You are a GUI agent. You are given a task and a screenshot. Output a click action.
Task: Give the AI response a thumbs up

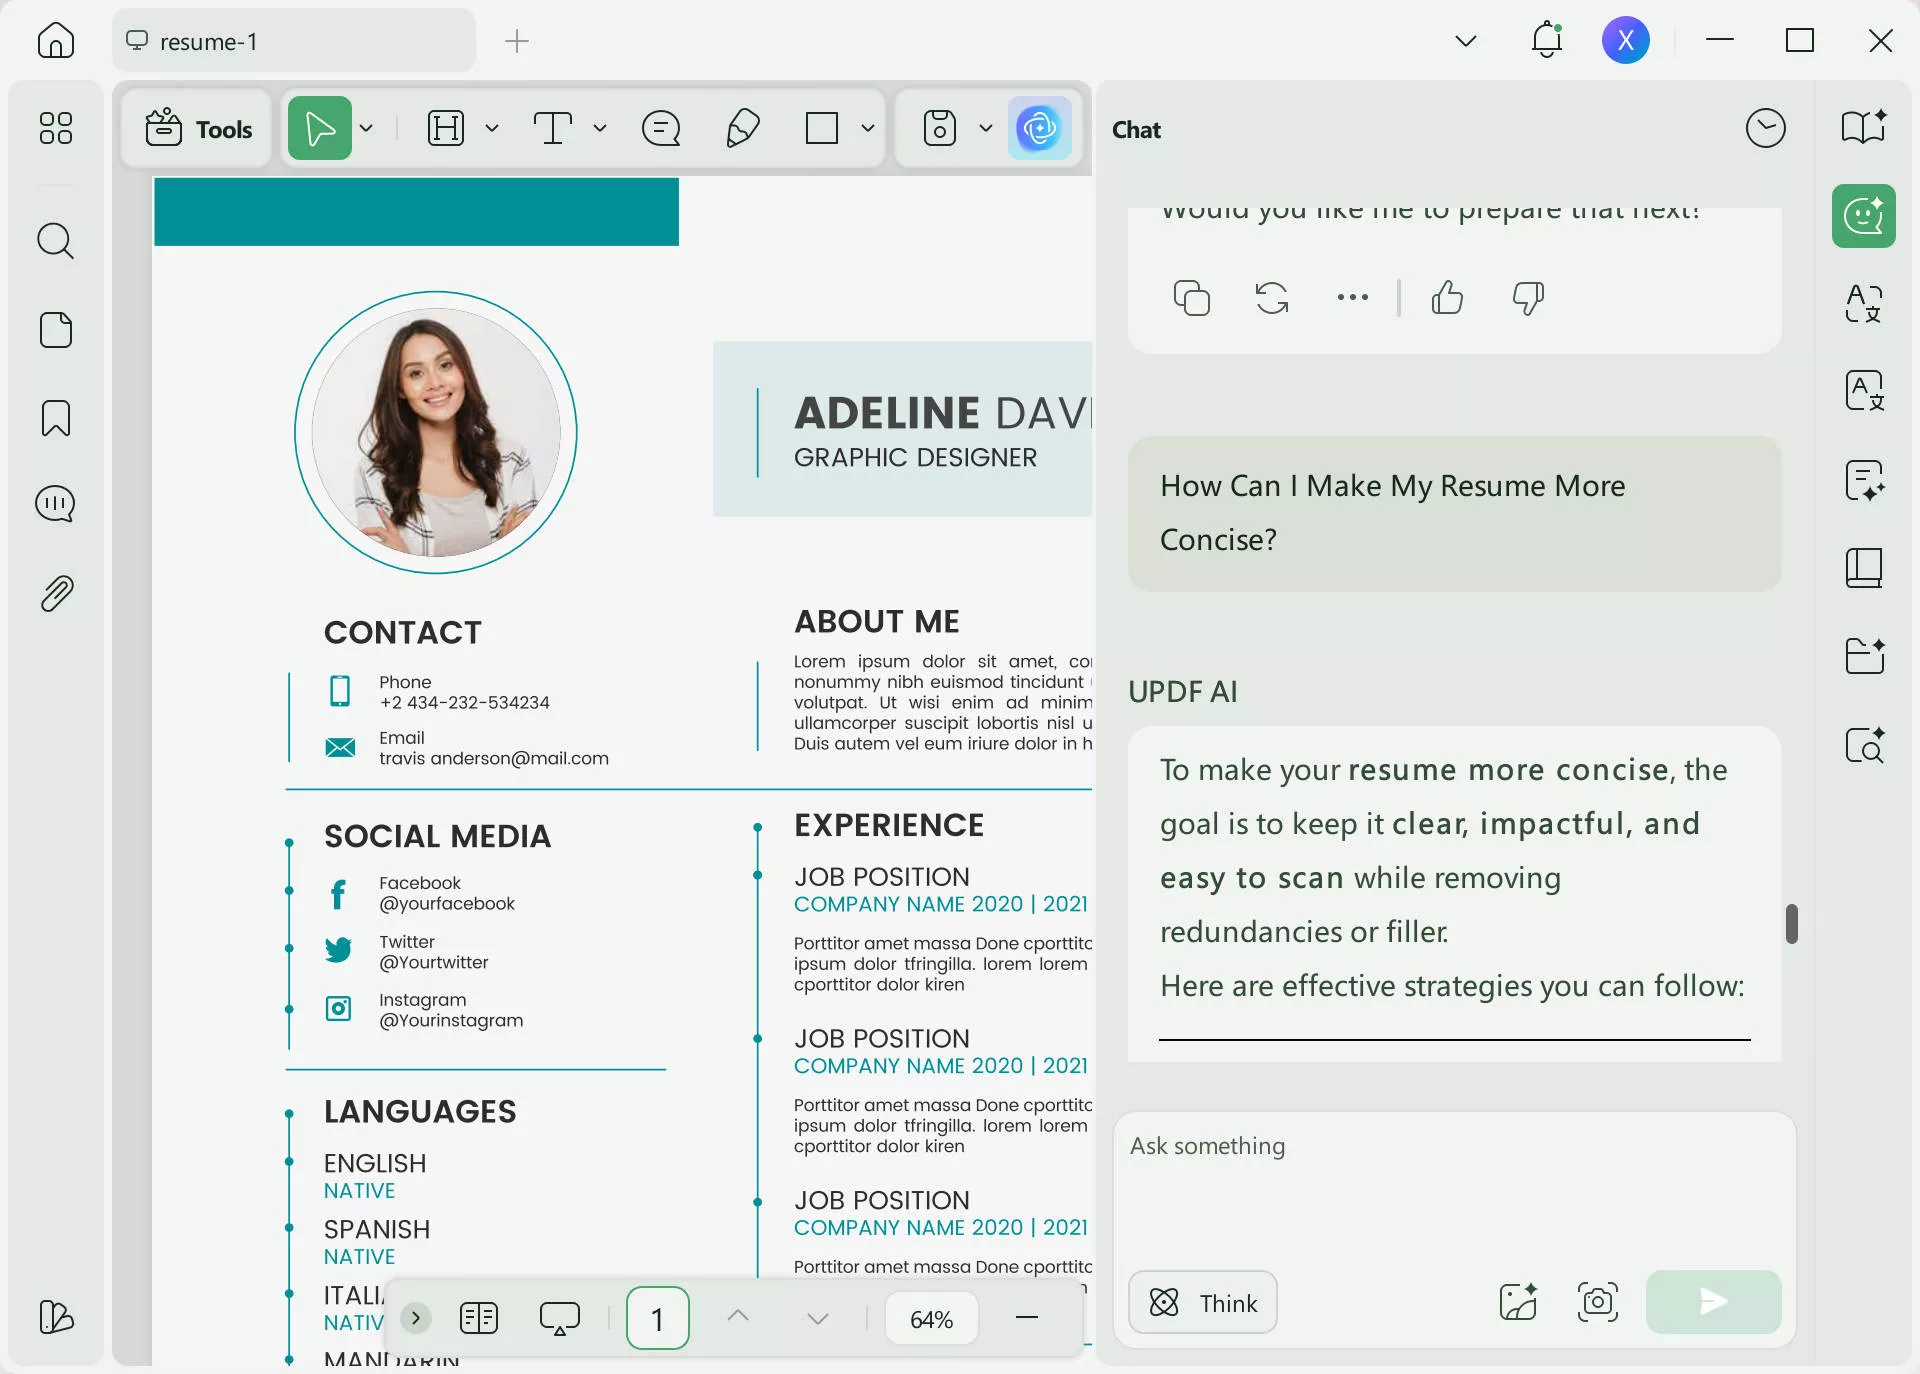click(x=1448, y=297)
